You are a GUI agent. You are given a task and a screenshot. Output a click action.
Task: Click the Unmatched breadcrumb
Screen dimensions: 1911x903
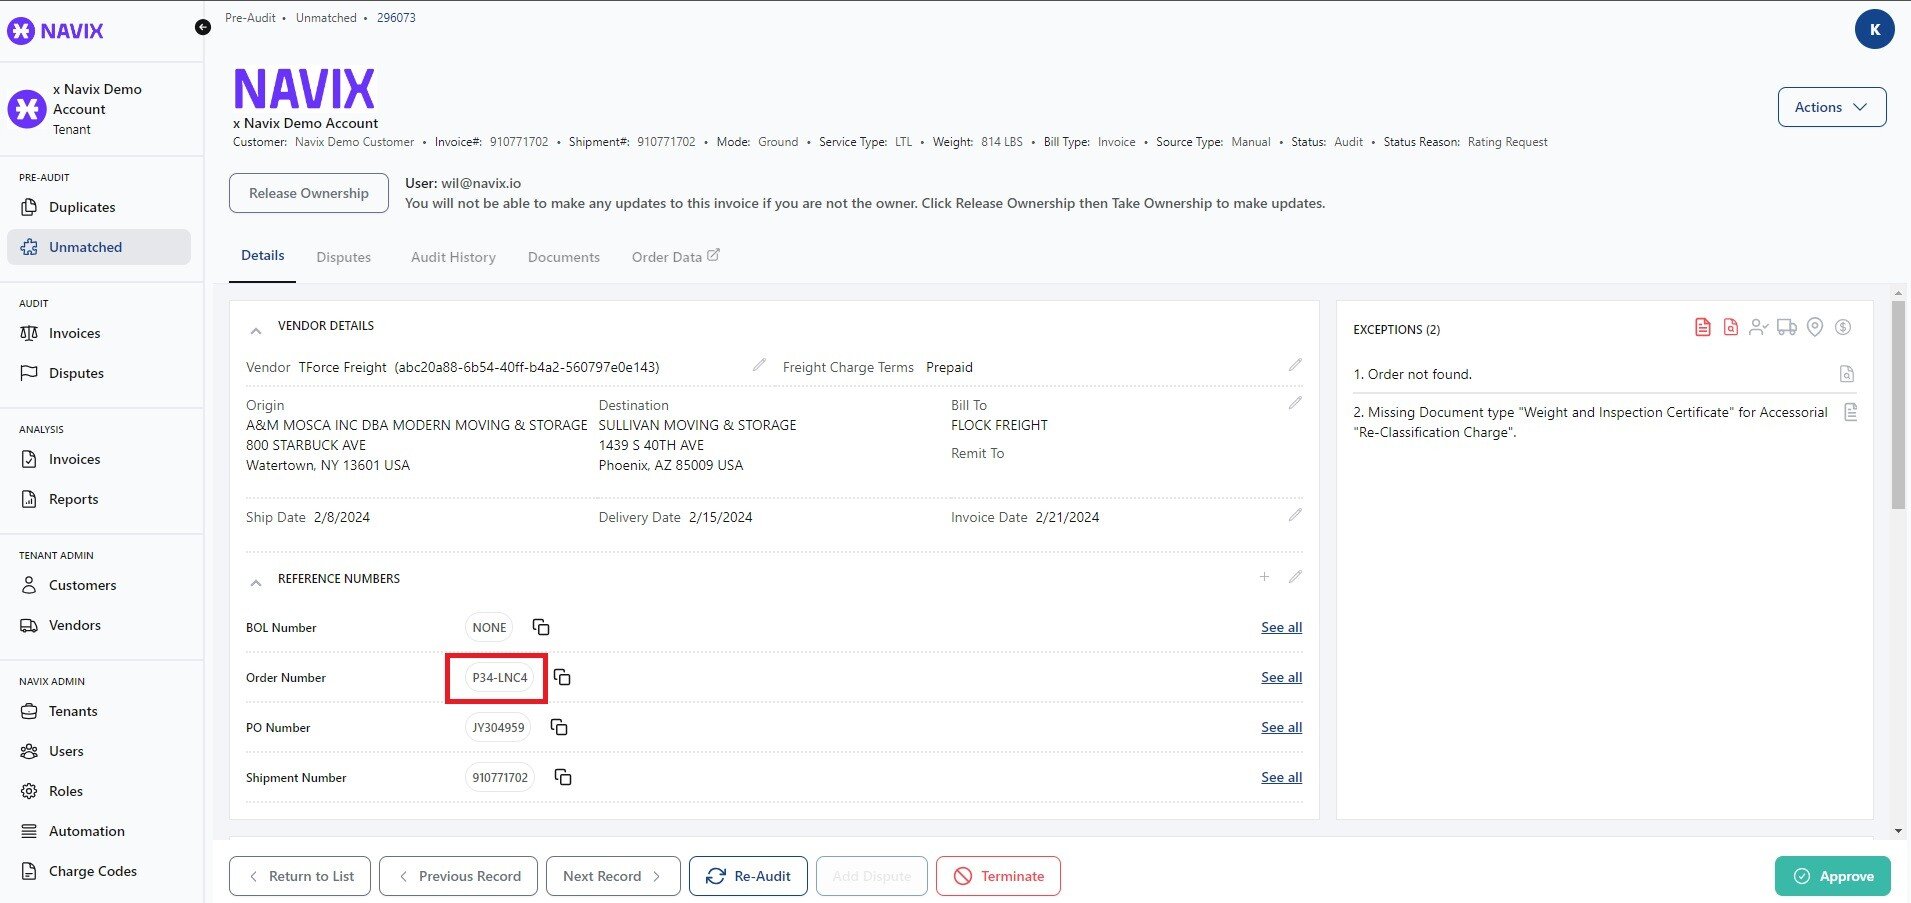click(326, 18)
